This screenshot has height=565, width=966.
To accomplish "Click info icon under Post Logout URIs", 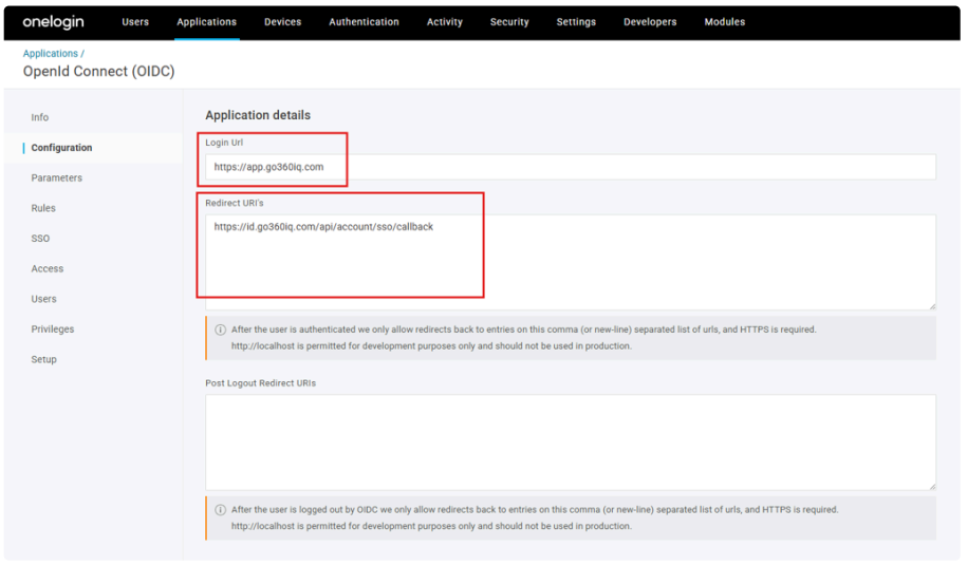I will [220, 509].
